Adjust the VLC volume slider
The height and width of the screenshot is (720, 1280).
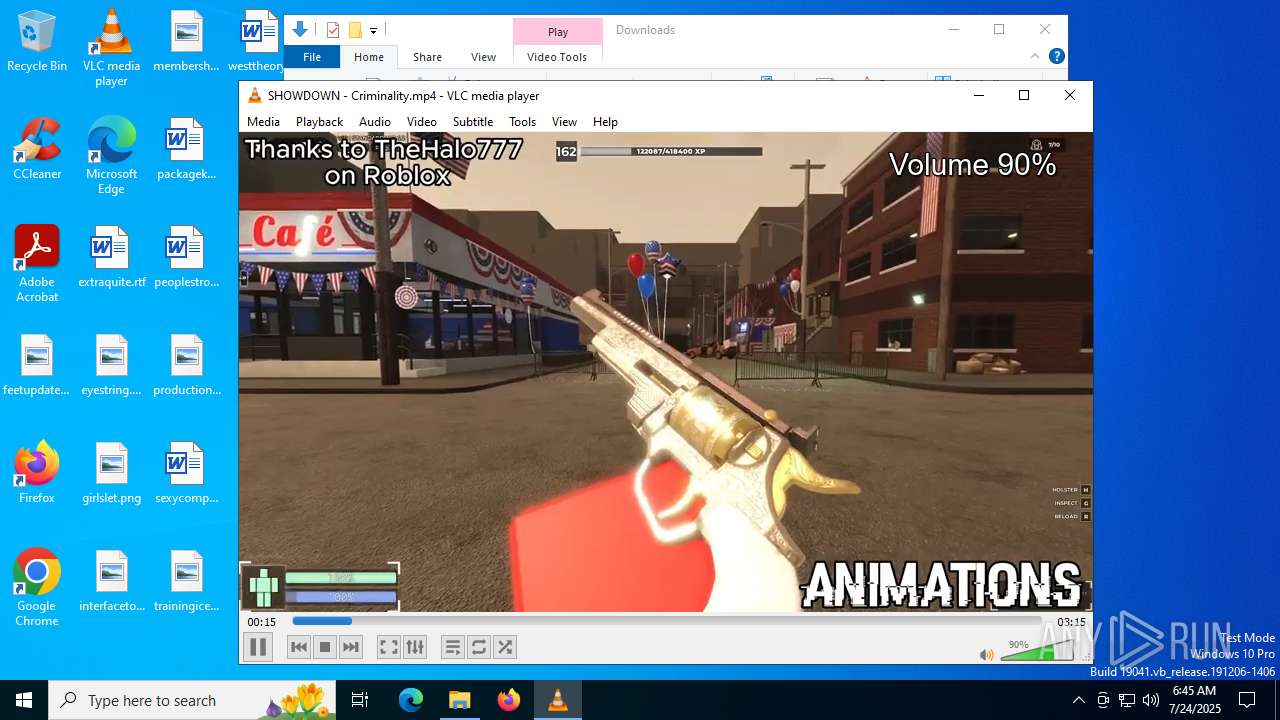[1035, 651]
